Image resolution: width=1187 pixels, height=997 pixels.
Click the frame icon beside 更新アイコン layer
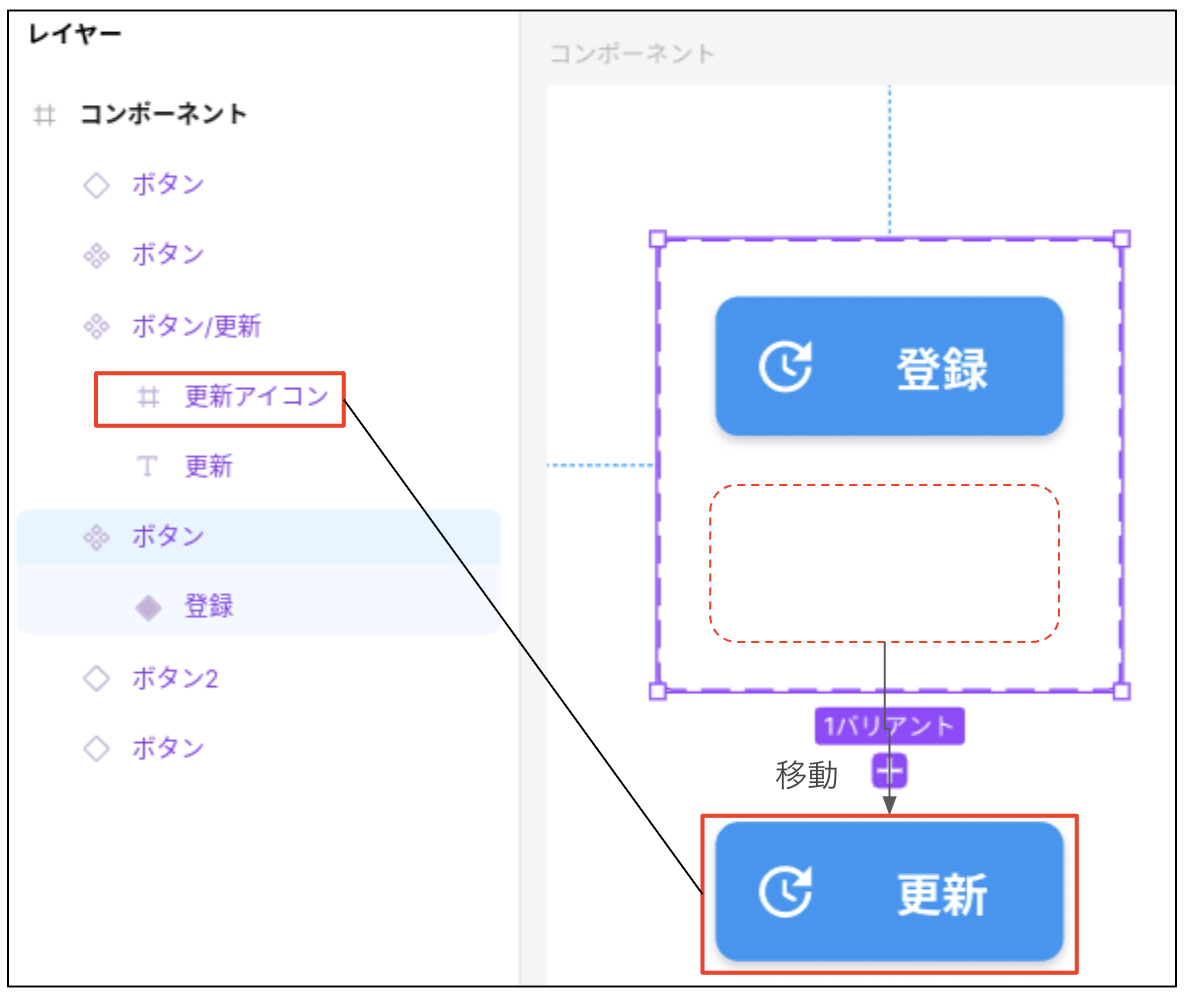point(148,397)
